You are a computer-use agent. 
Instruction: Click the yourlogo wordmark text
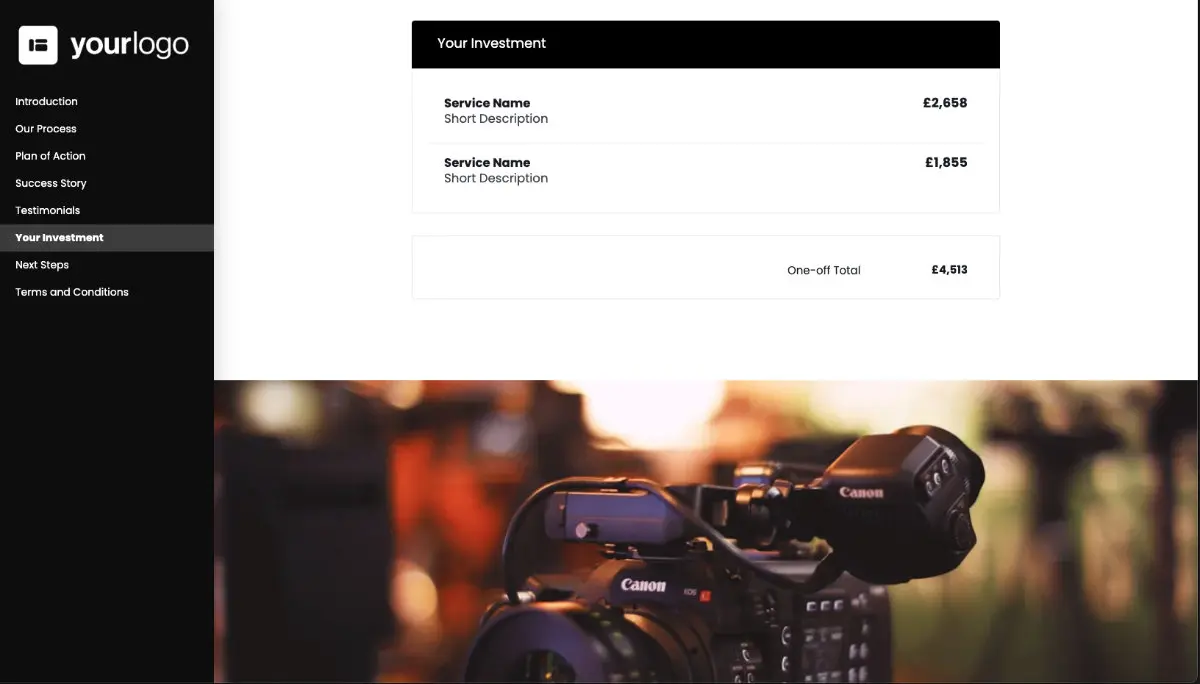pos(128,43)
